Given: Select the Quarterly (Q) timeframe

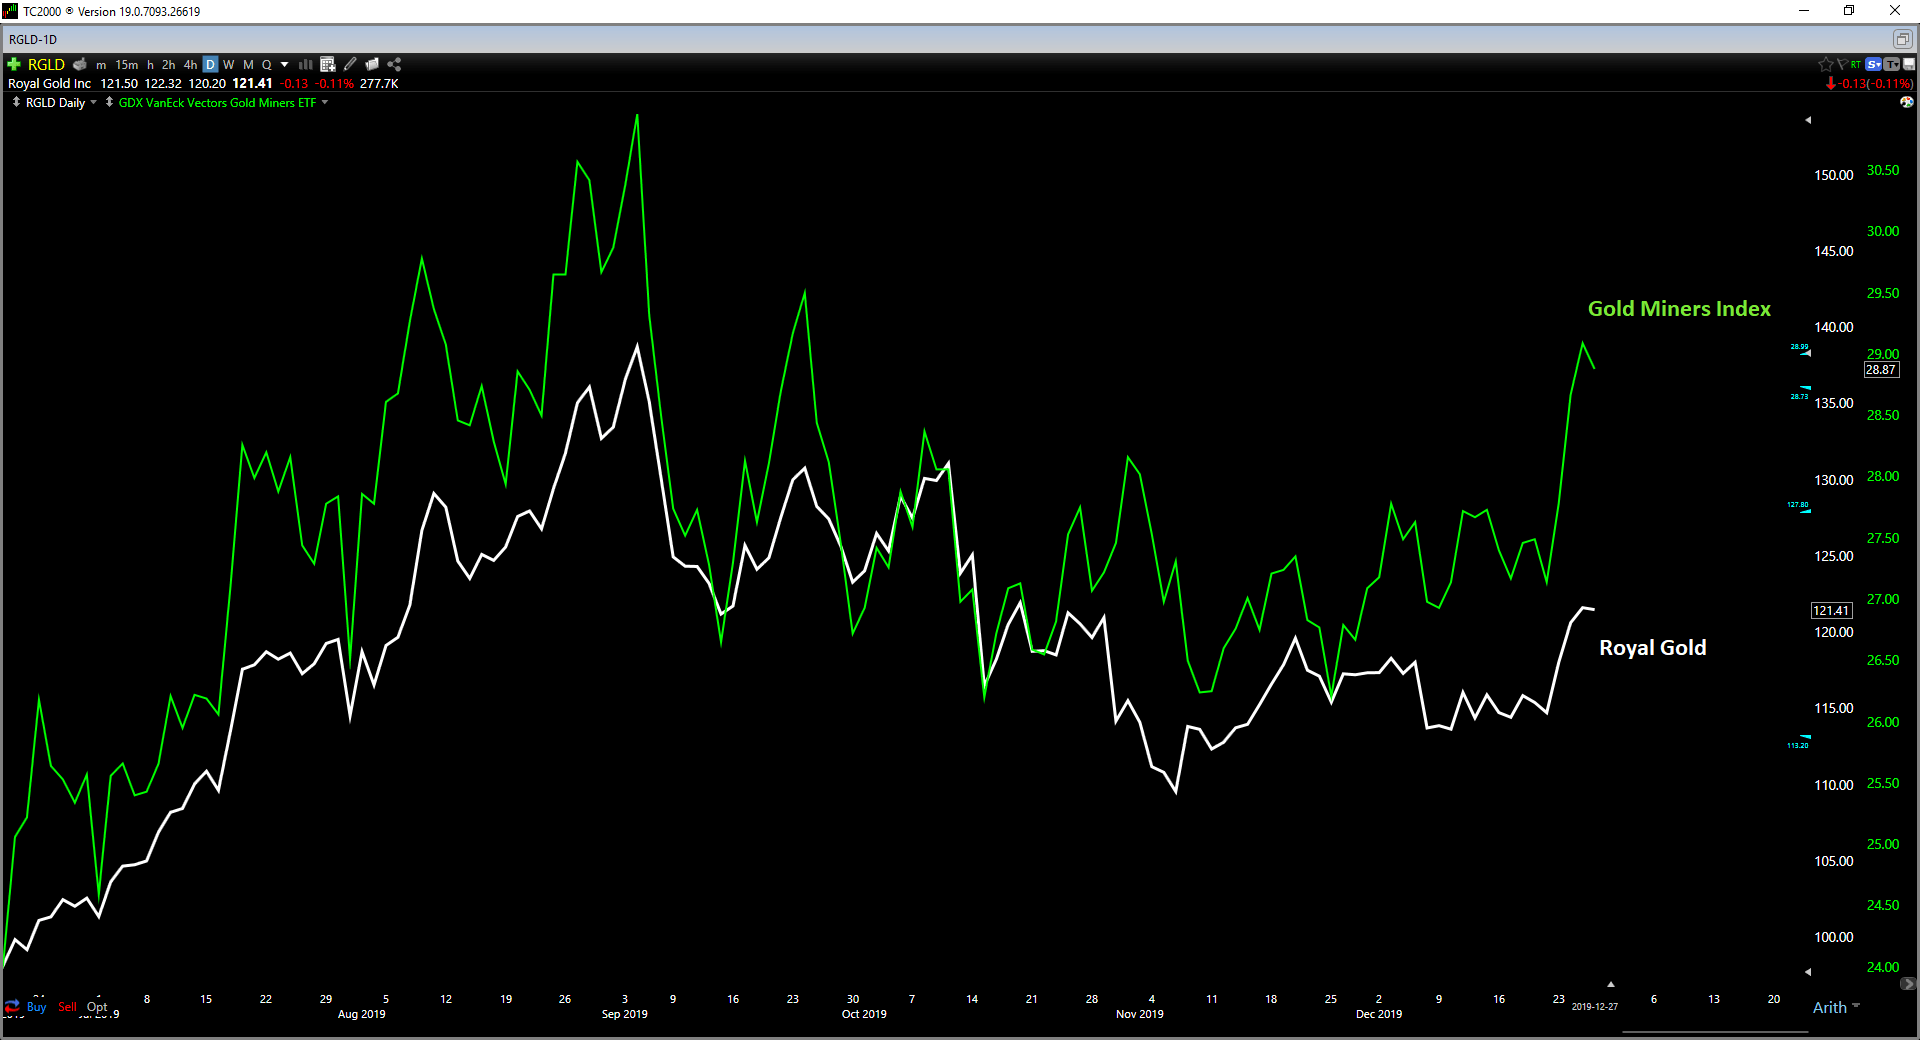Looking at the screenshot, I should [267, 65].
